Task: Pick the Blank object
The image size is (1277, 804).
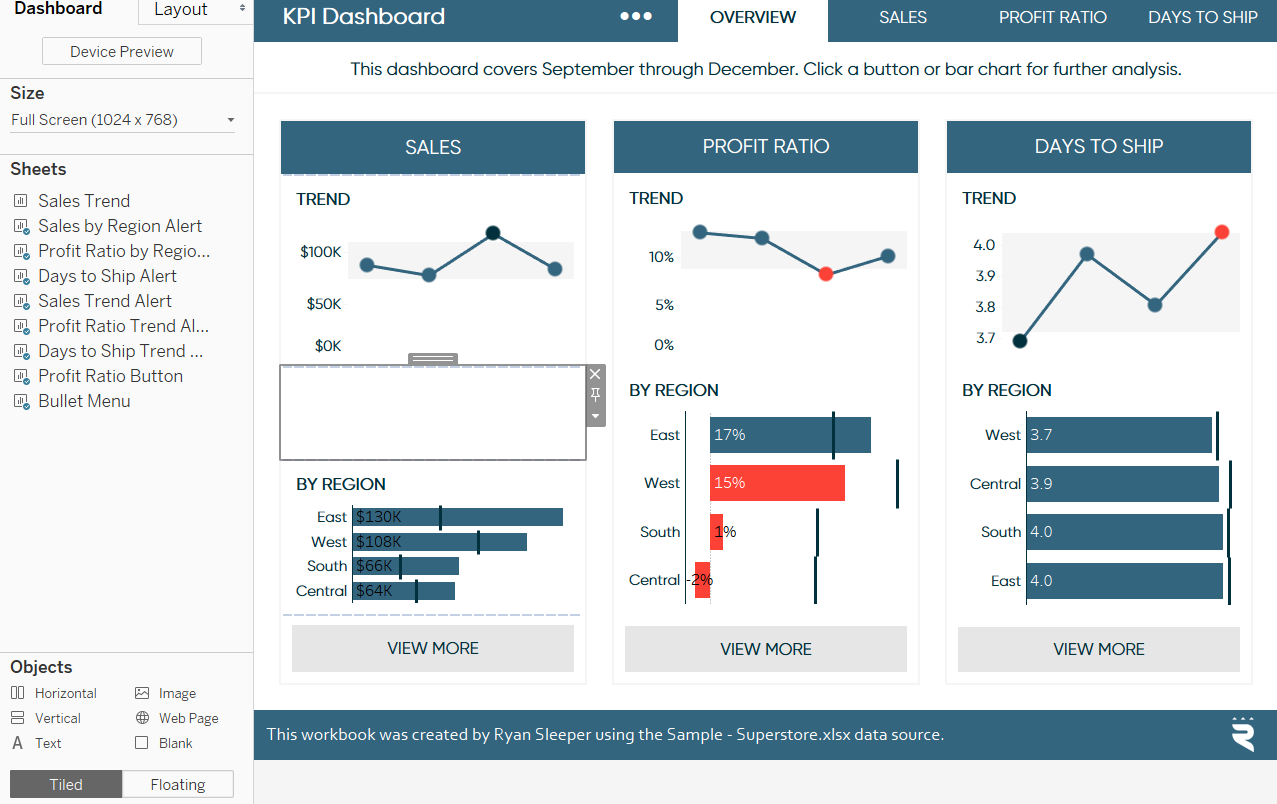Action: point(164,743)
